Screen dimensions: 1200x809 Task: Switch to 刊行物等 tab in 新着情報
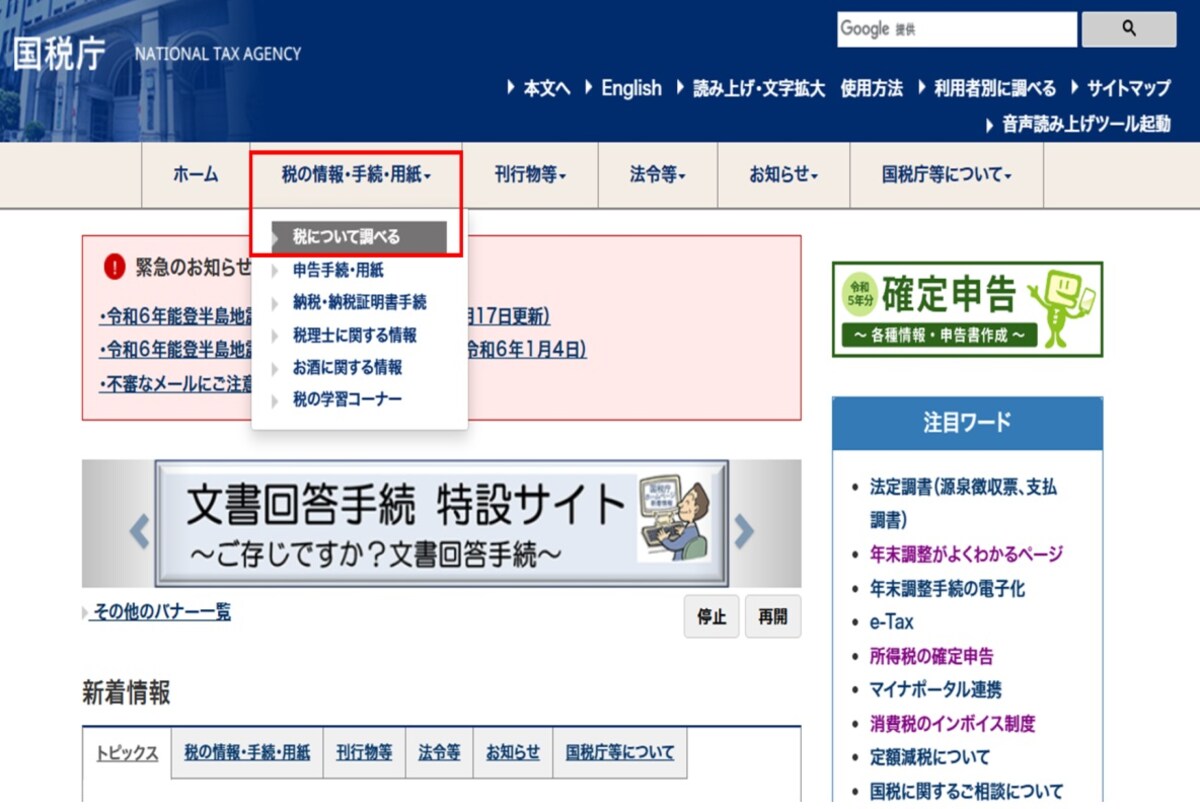[364, 753]
